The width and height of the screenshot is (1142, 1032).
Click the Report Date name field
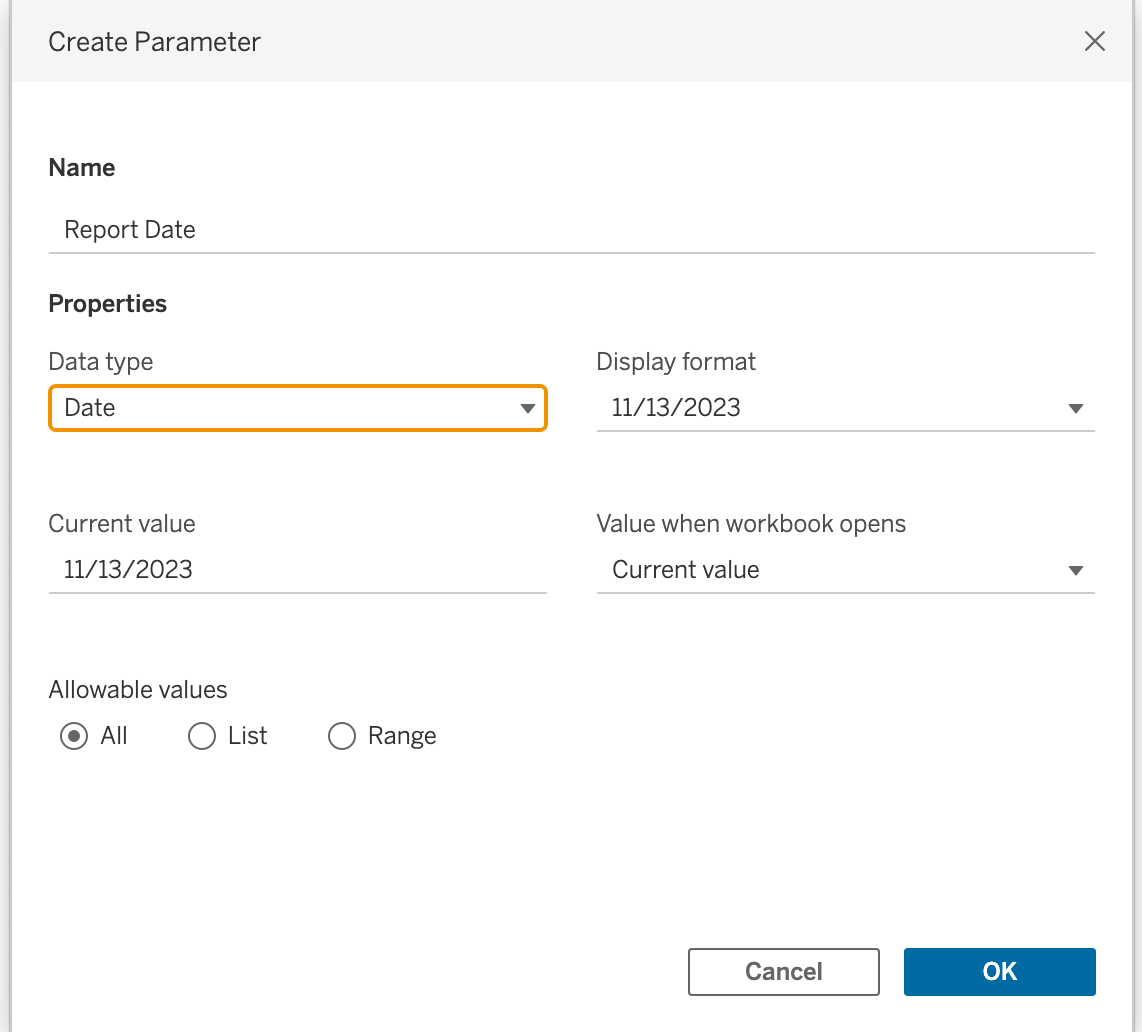[572, 230]
